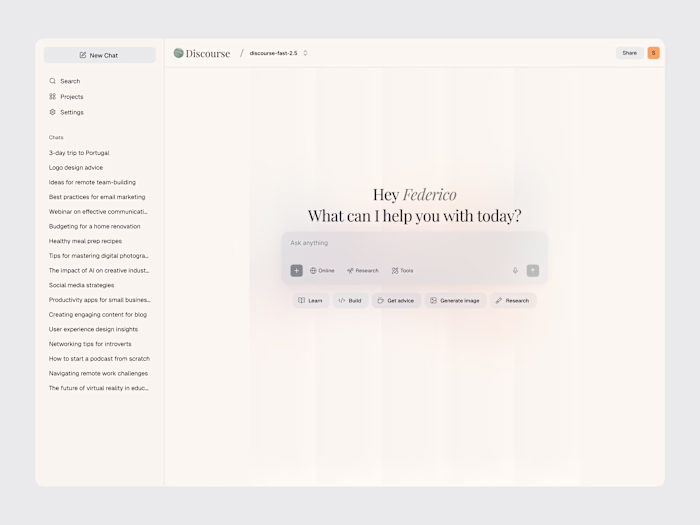Open chat 'Webinar on effective communicati...'
Image resolution: width=700 pixels, height=525 pixels.
tap(98, 212)
